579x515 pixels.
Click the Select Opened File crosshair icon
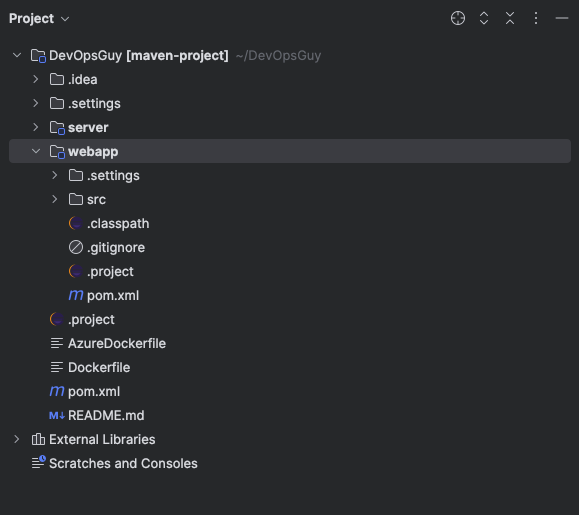[458, 18]
